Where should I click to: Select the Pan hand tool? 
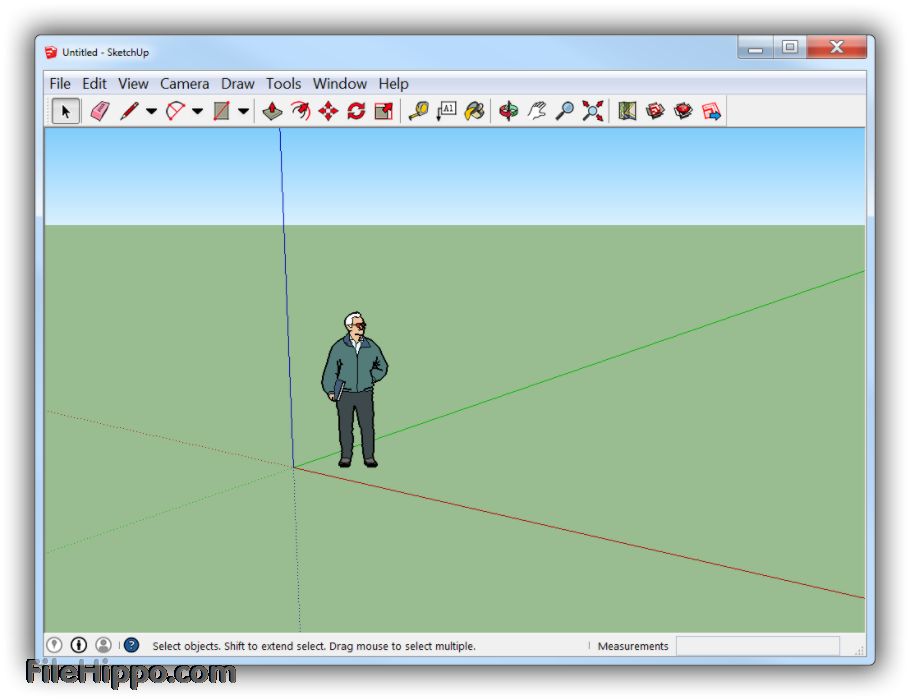tap(537, 111)
